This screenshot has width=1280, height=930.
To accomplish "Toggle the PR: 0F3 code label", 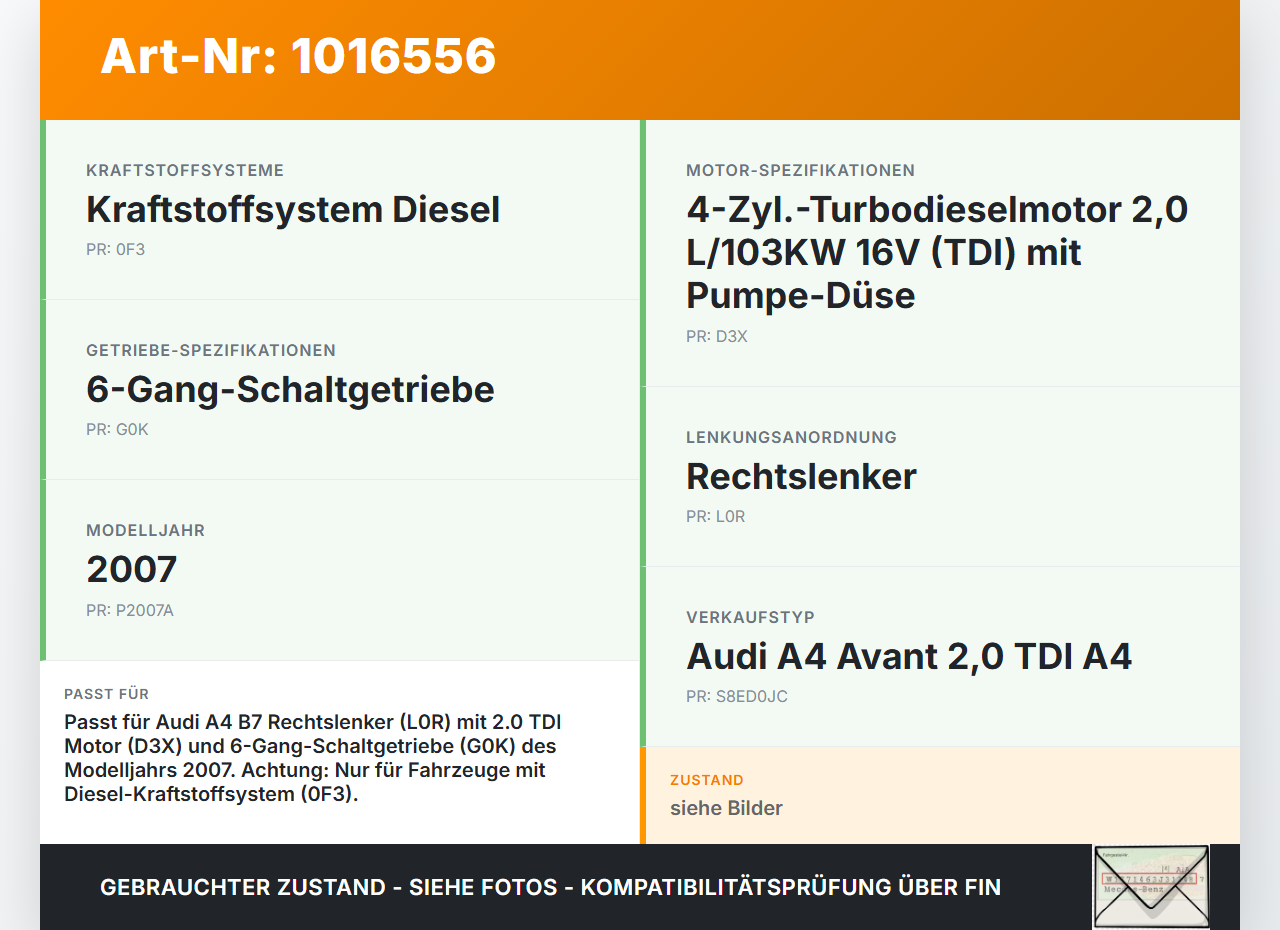I will click(x=116, y=249).
